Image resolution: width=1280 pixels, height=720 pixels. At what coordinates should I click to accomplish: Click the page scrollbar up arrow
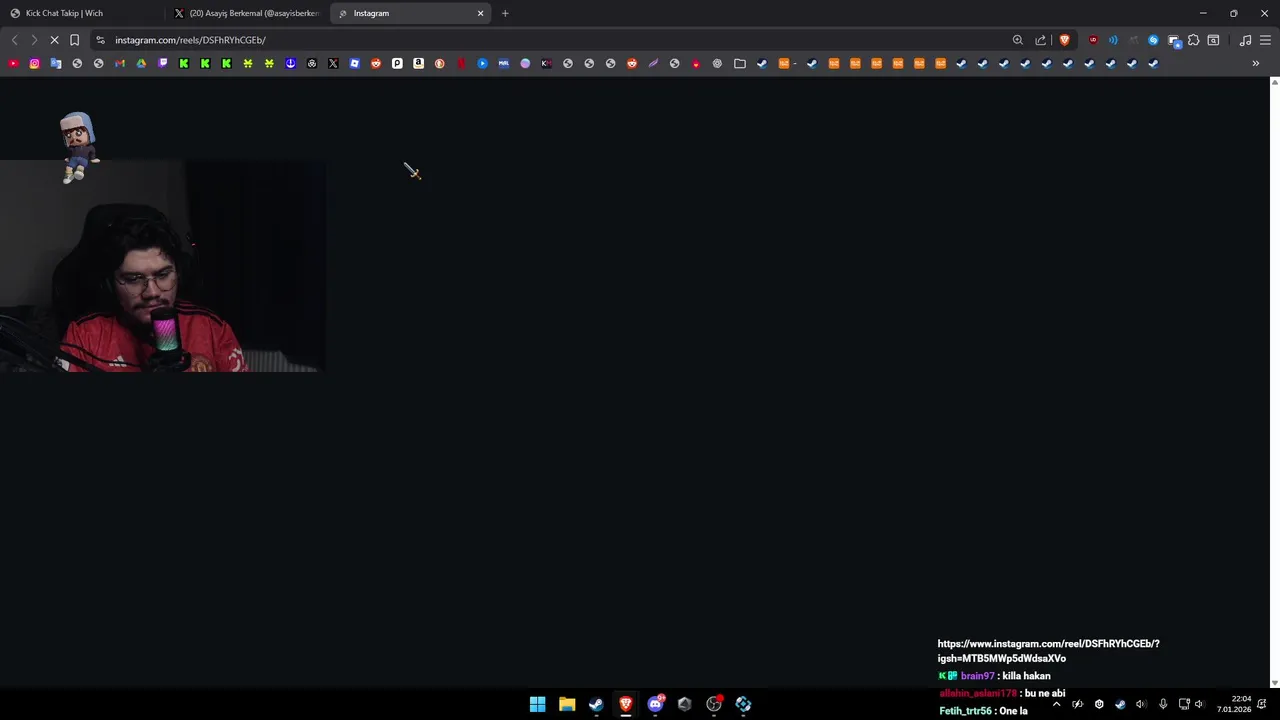point(1274,82)
